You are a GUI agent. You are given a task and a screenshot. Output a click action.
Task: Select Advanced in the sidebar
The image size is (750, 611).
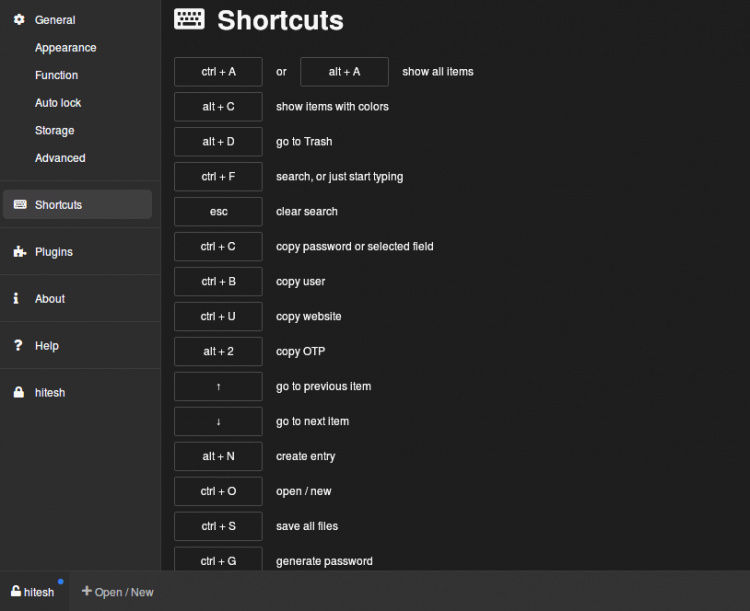[60, 158]
